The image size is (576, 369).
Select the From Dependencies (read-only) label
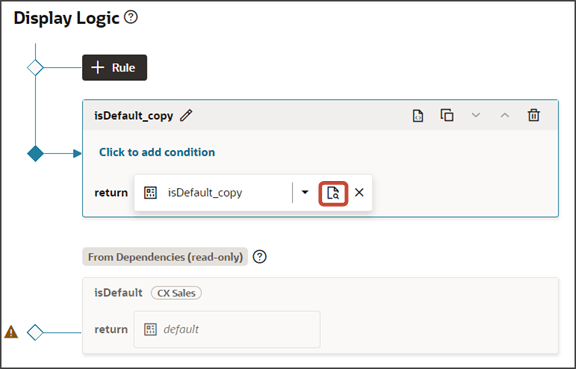165,257
